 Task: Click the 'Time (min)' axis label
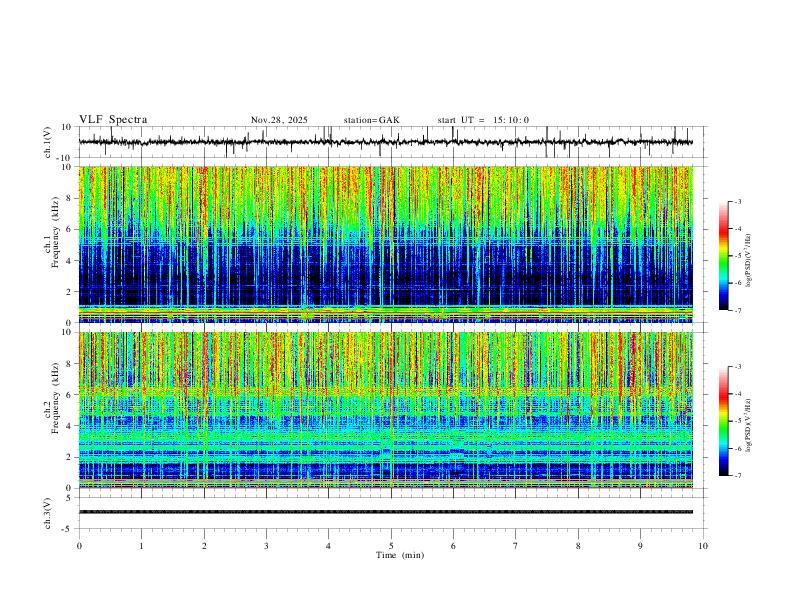[400, 555]
